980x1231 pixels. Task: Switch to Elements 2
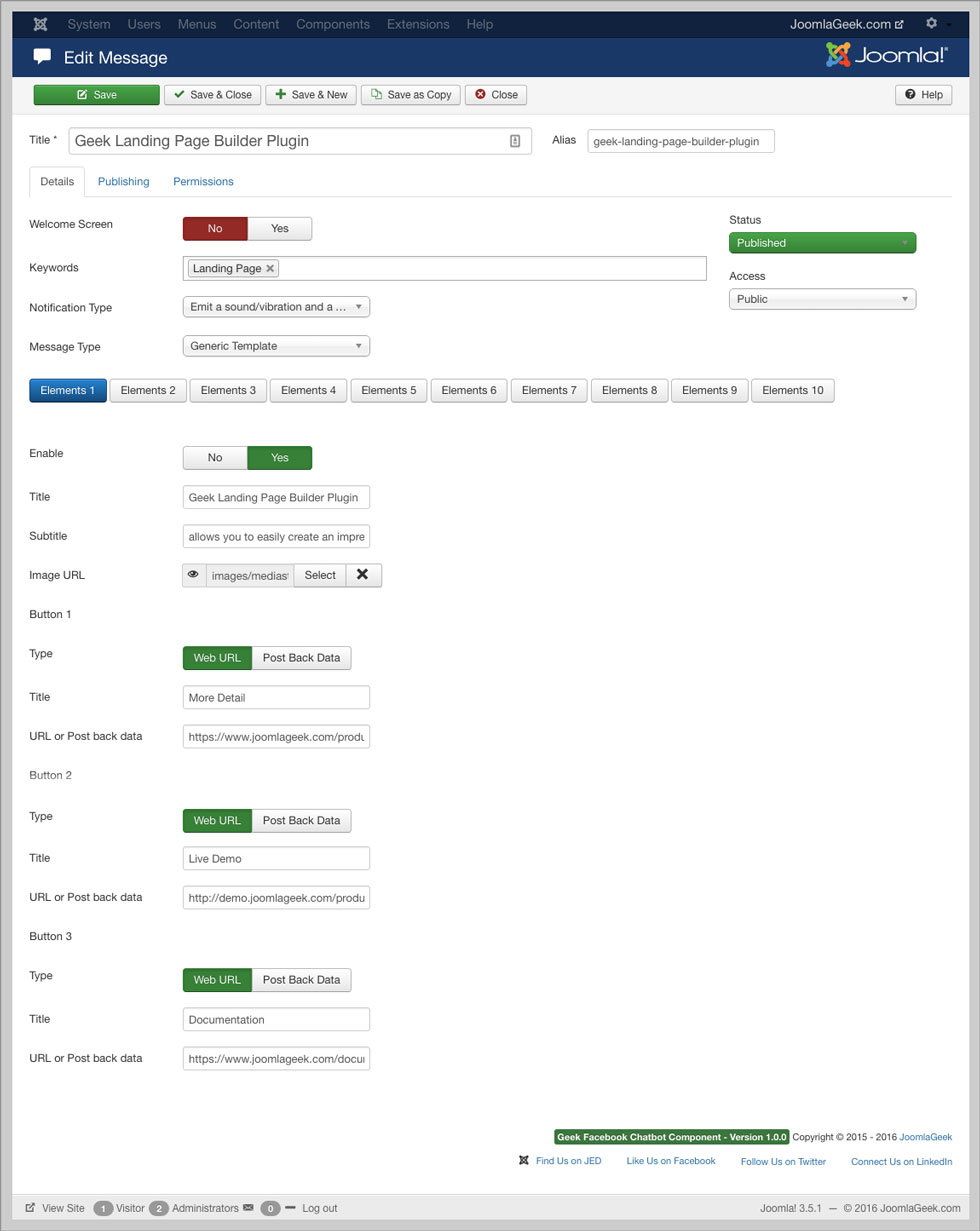(x=148, y=390)
